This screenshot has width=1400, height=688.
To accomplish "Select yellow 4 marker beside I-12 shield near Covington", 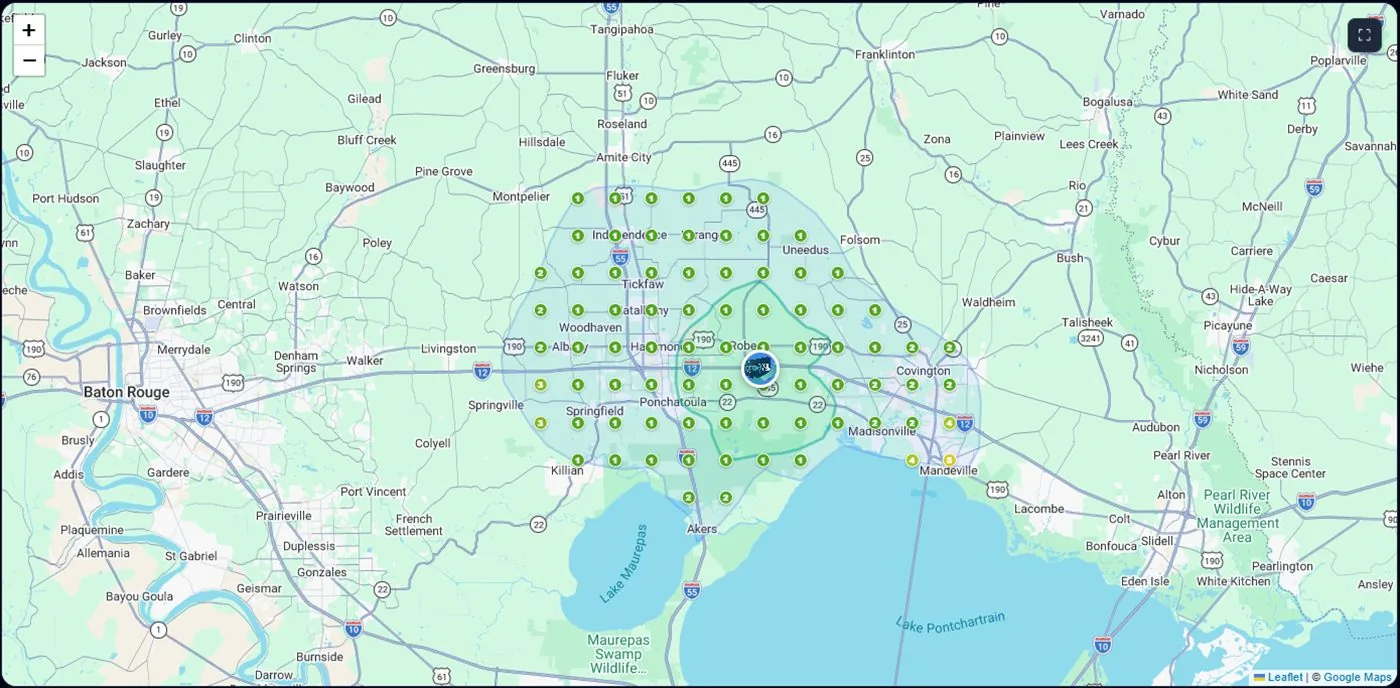I will coord(949,423).
